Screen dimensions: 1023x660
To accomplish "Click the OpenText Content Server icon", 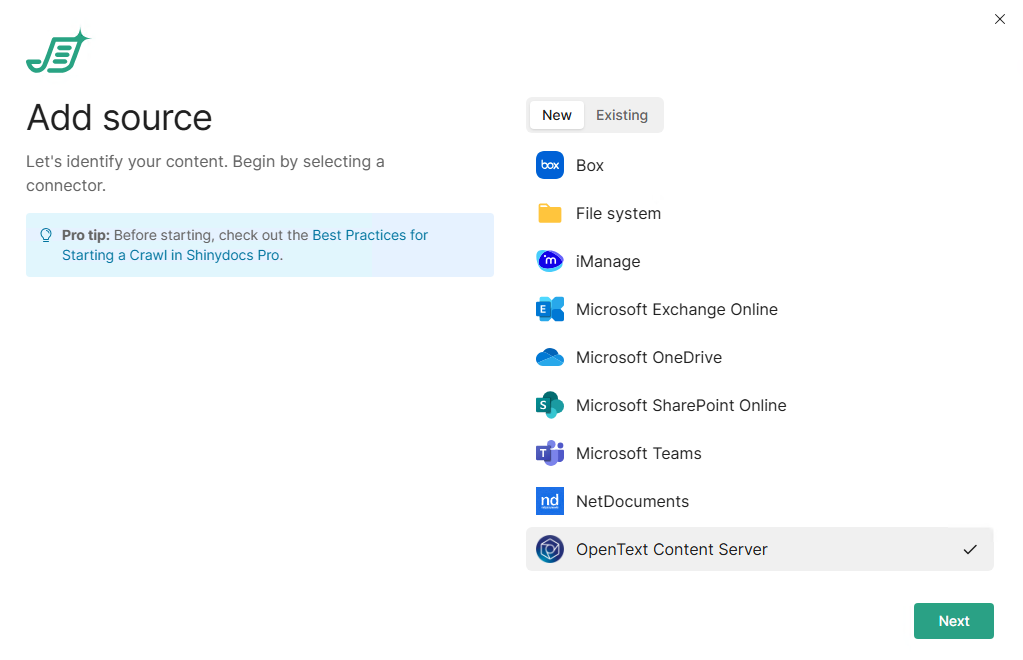I will point(550,549).
